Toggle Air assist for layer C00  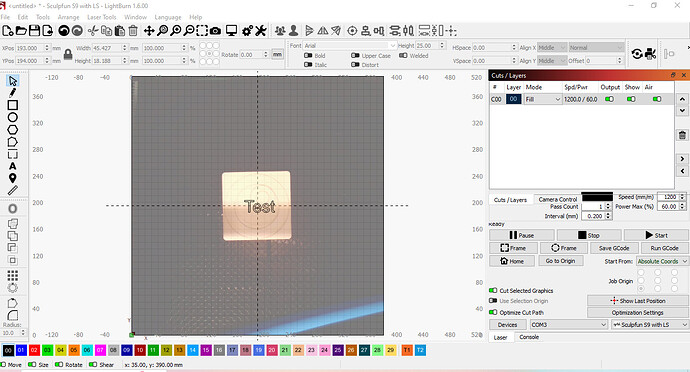(x=657, y=99)
